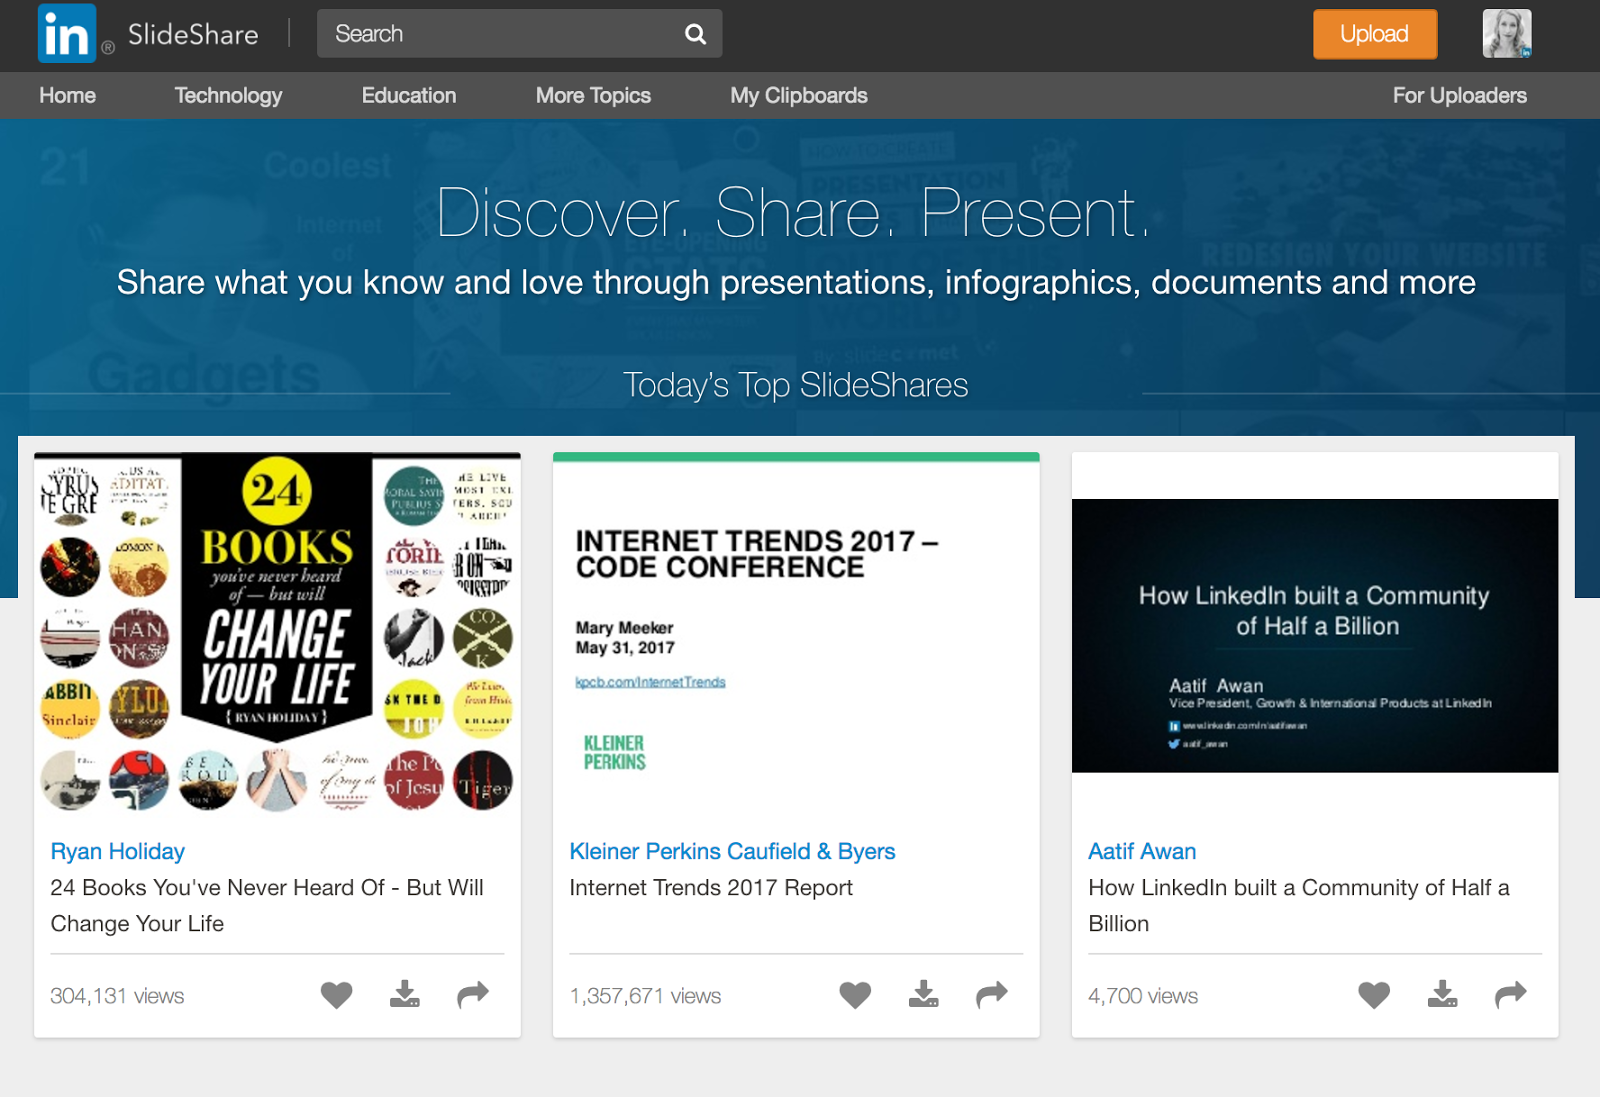Like the Half a Billion slideshare
1600x1097 pixels.
1374,995
